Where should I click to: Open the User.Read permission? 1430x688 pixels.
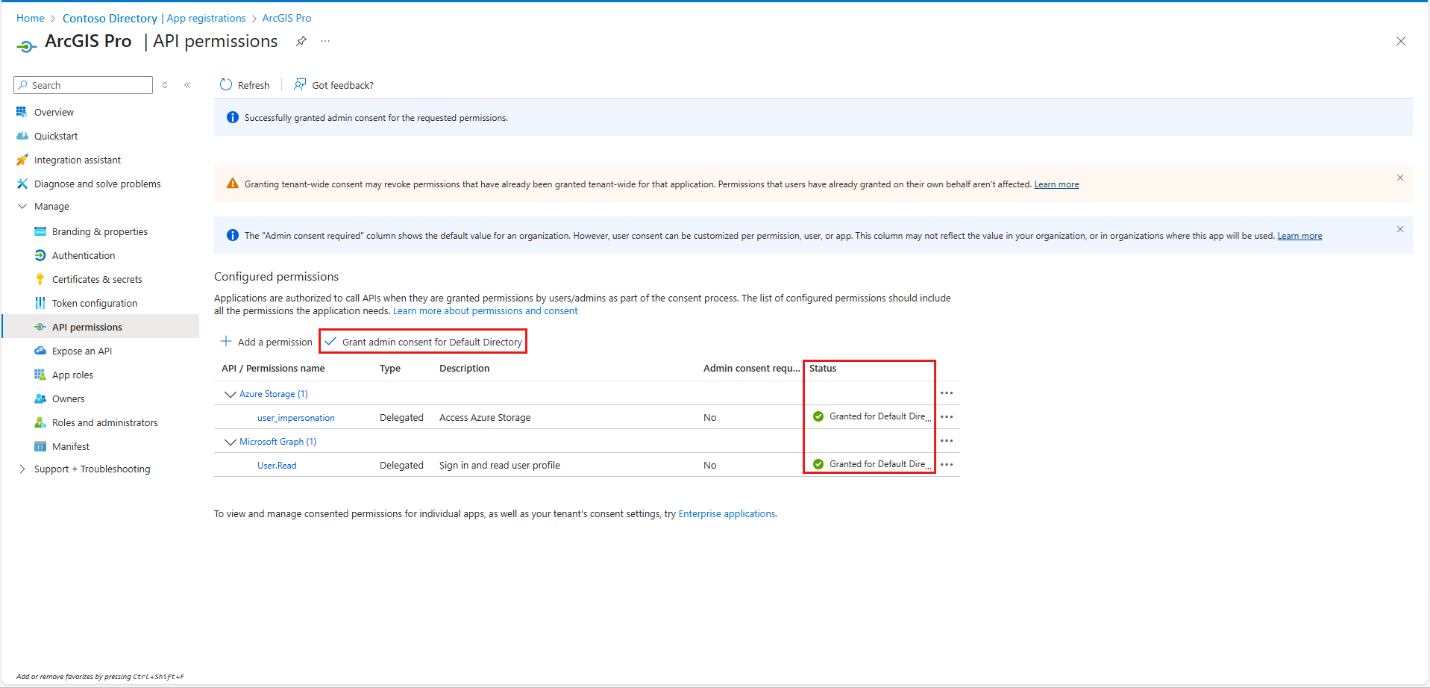click(x=277, y=466)
